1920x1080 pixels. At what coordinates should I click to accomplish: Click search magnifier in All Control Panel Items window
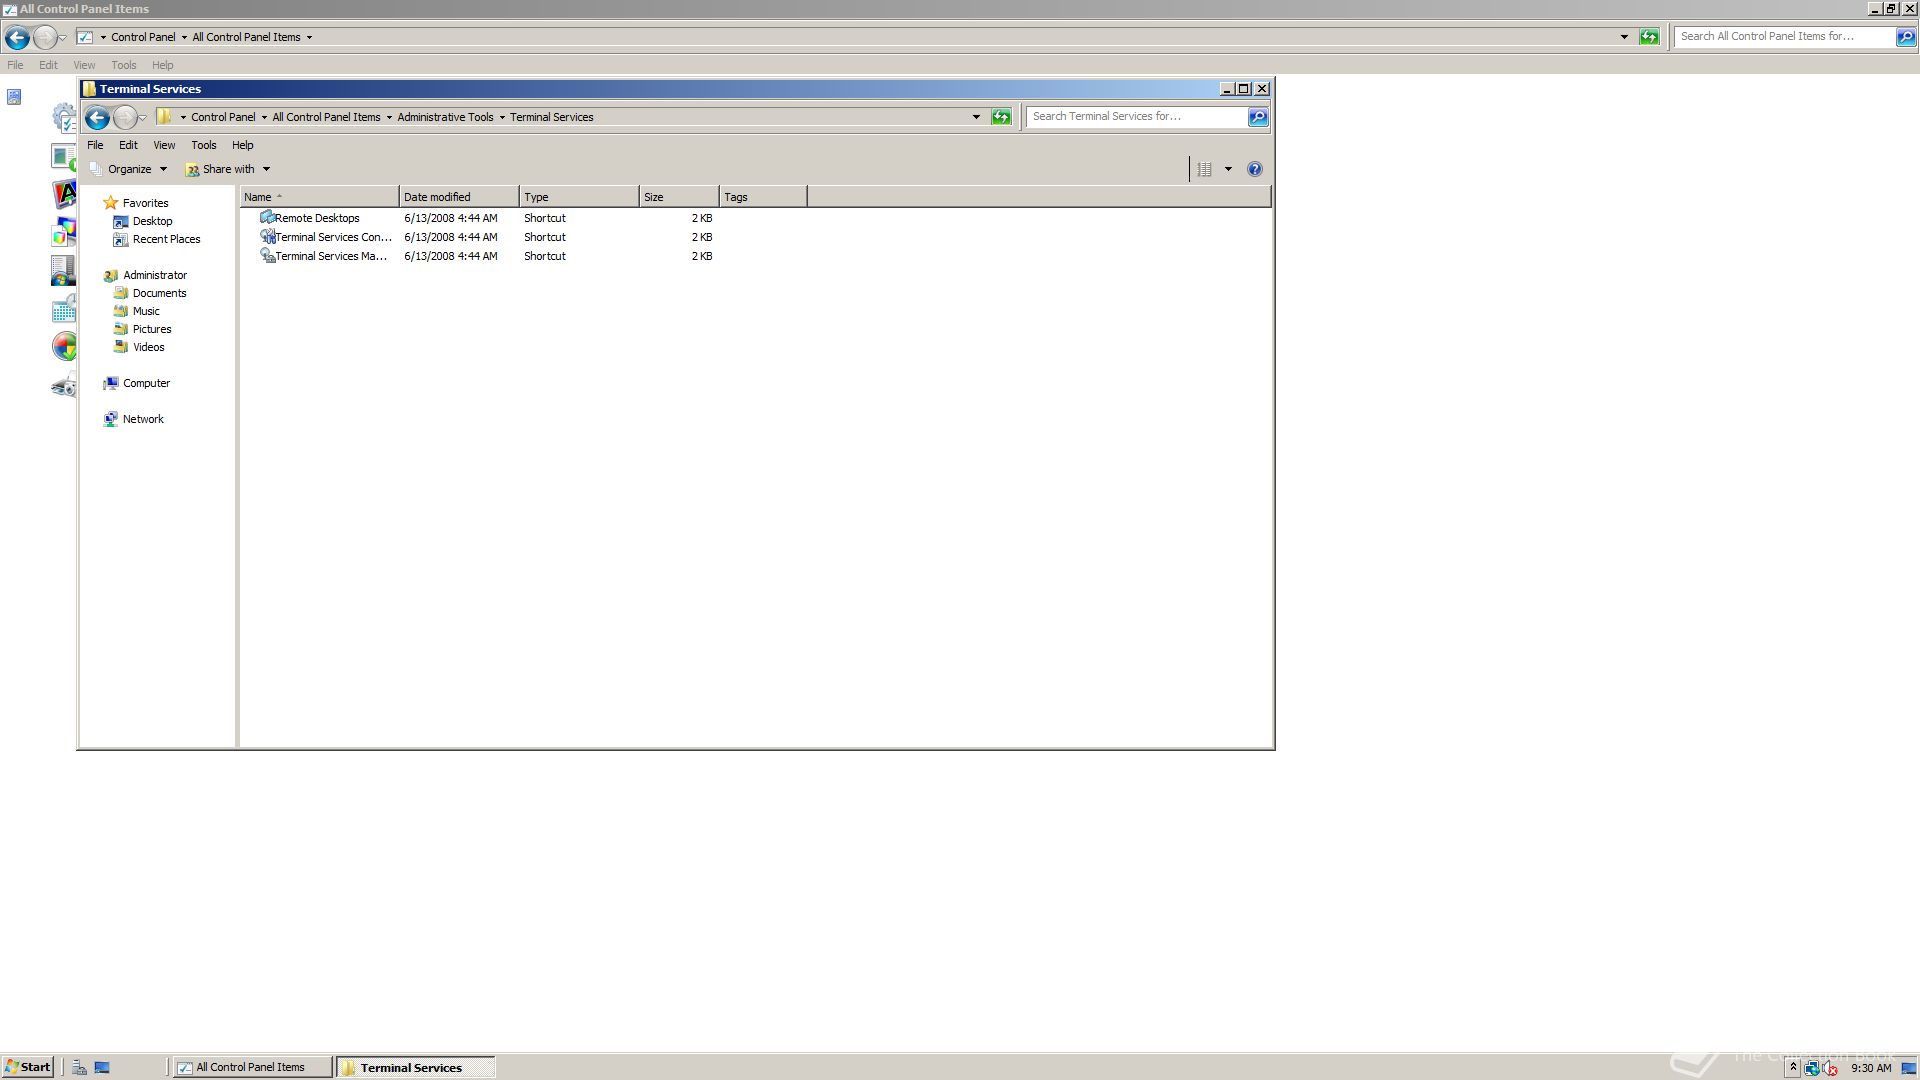[x=1906, y=37]
